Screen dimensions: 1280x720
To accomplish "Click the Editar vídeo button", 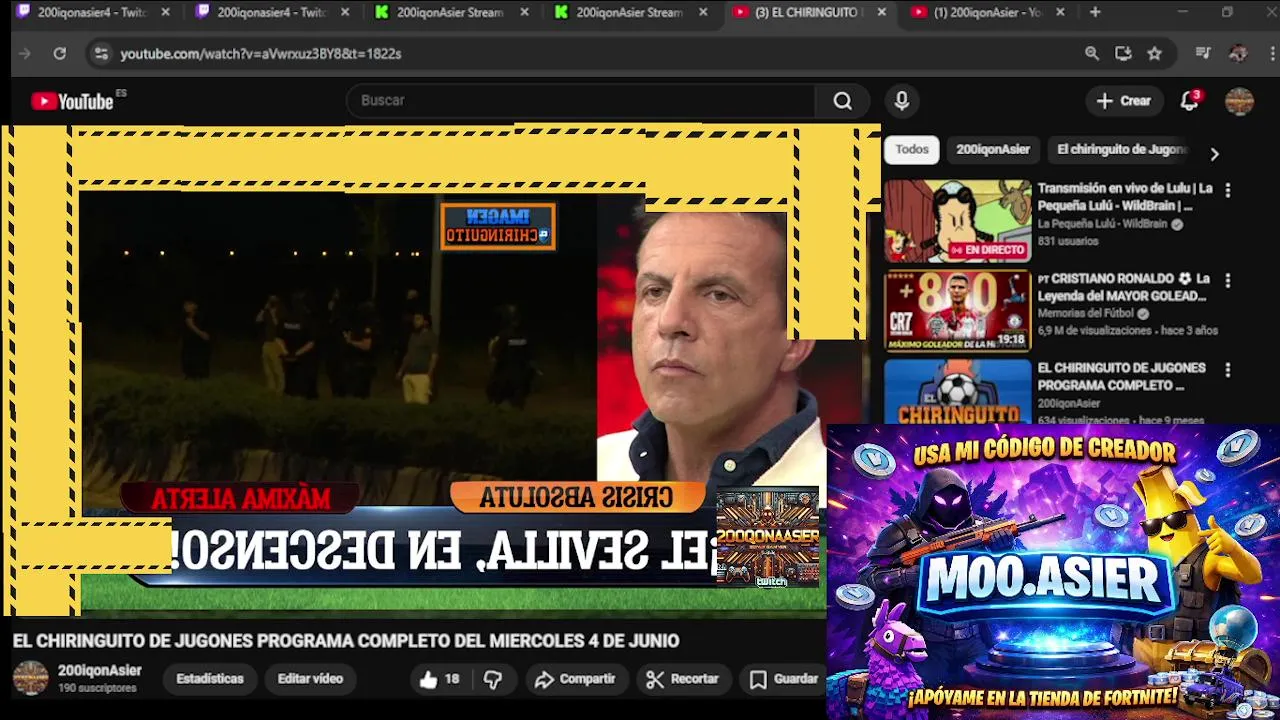I will point(310,679).
